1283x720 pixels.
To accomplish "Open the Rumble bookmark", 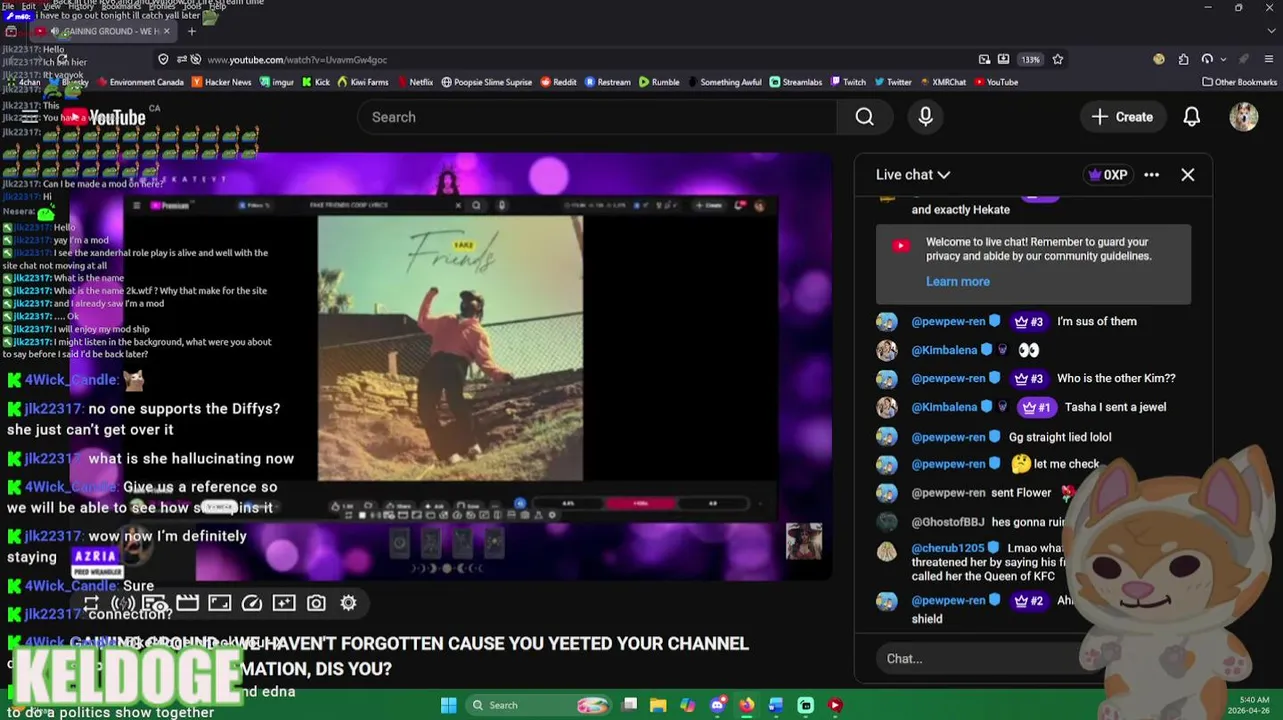I will 659,82.
